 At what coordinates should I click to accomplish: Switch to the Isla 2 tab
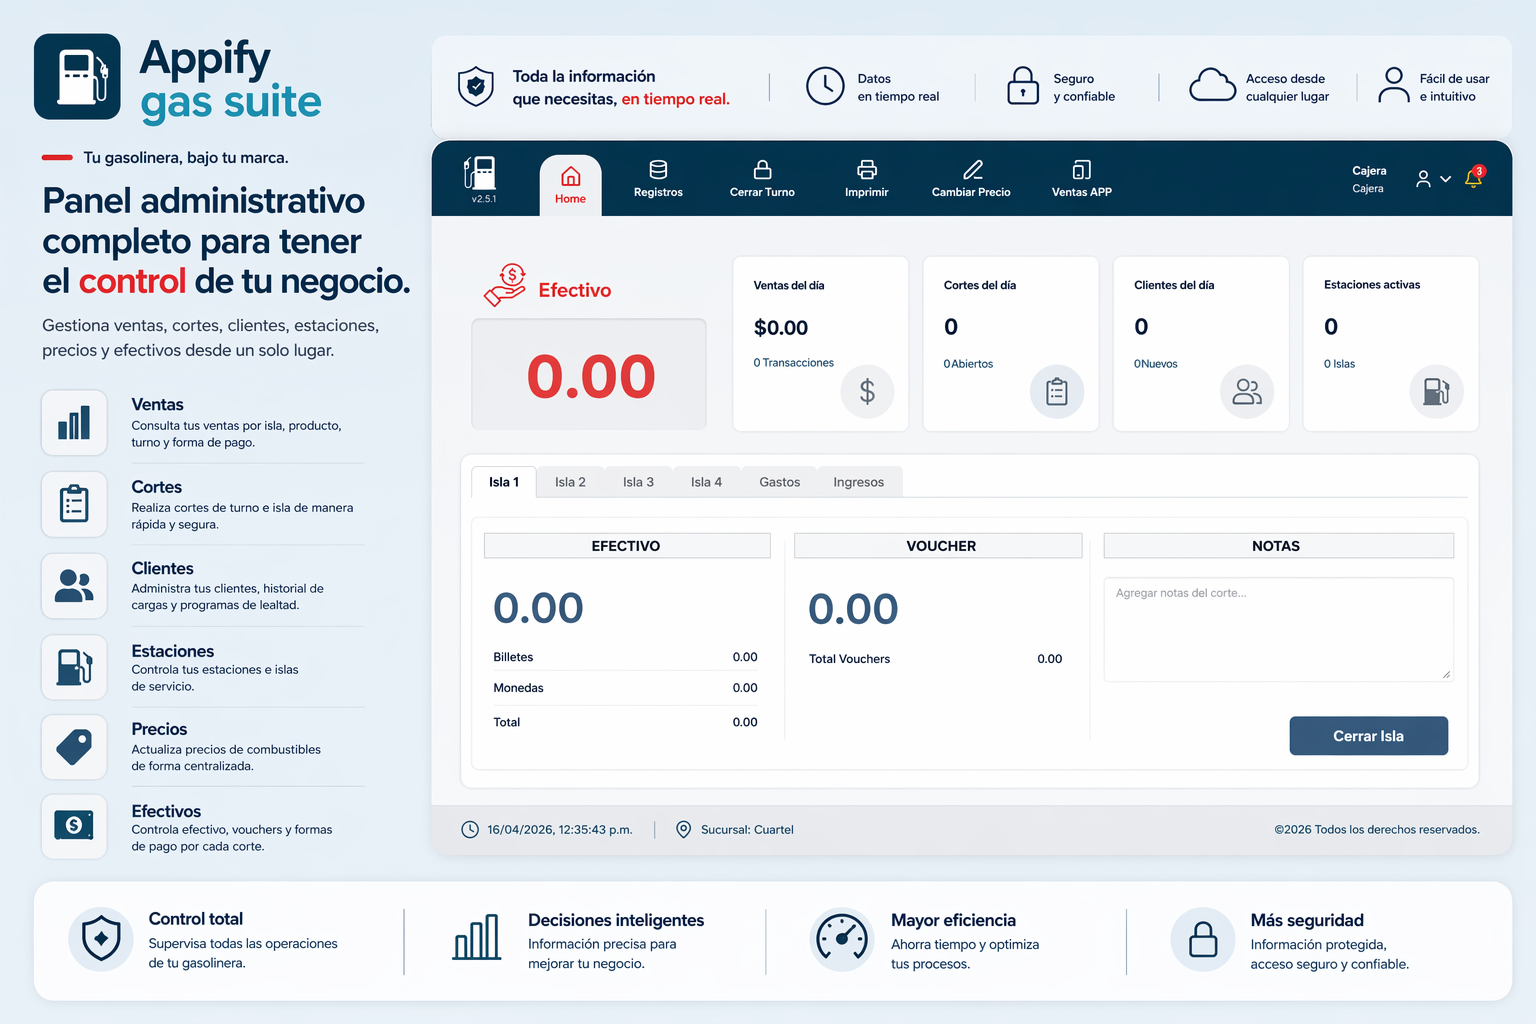(570, 482)
